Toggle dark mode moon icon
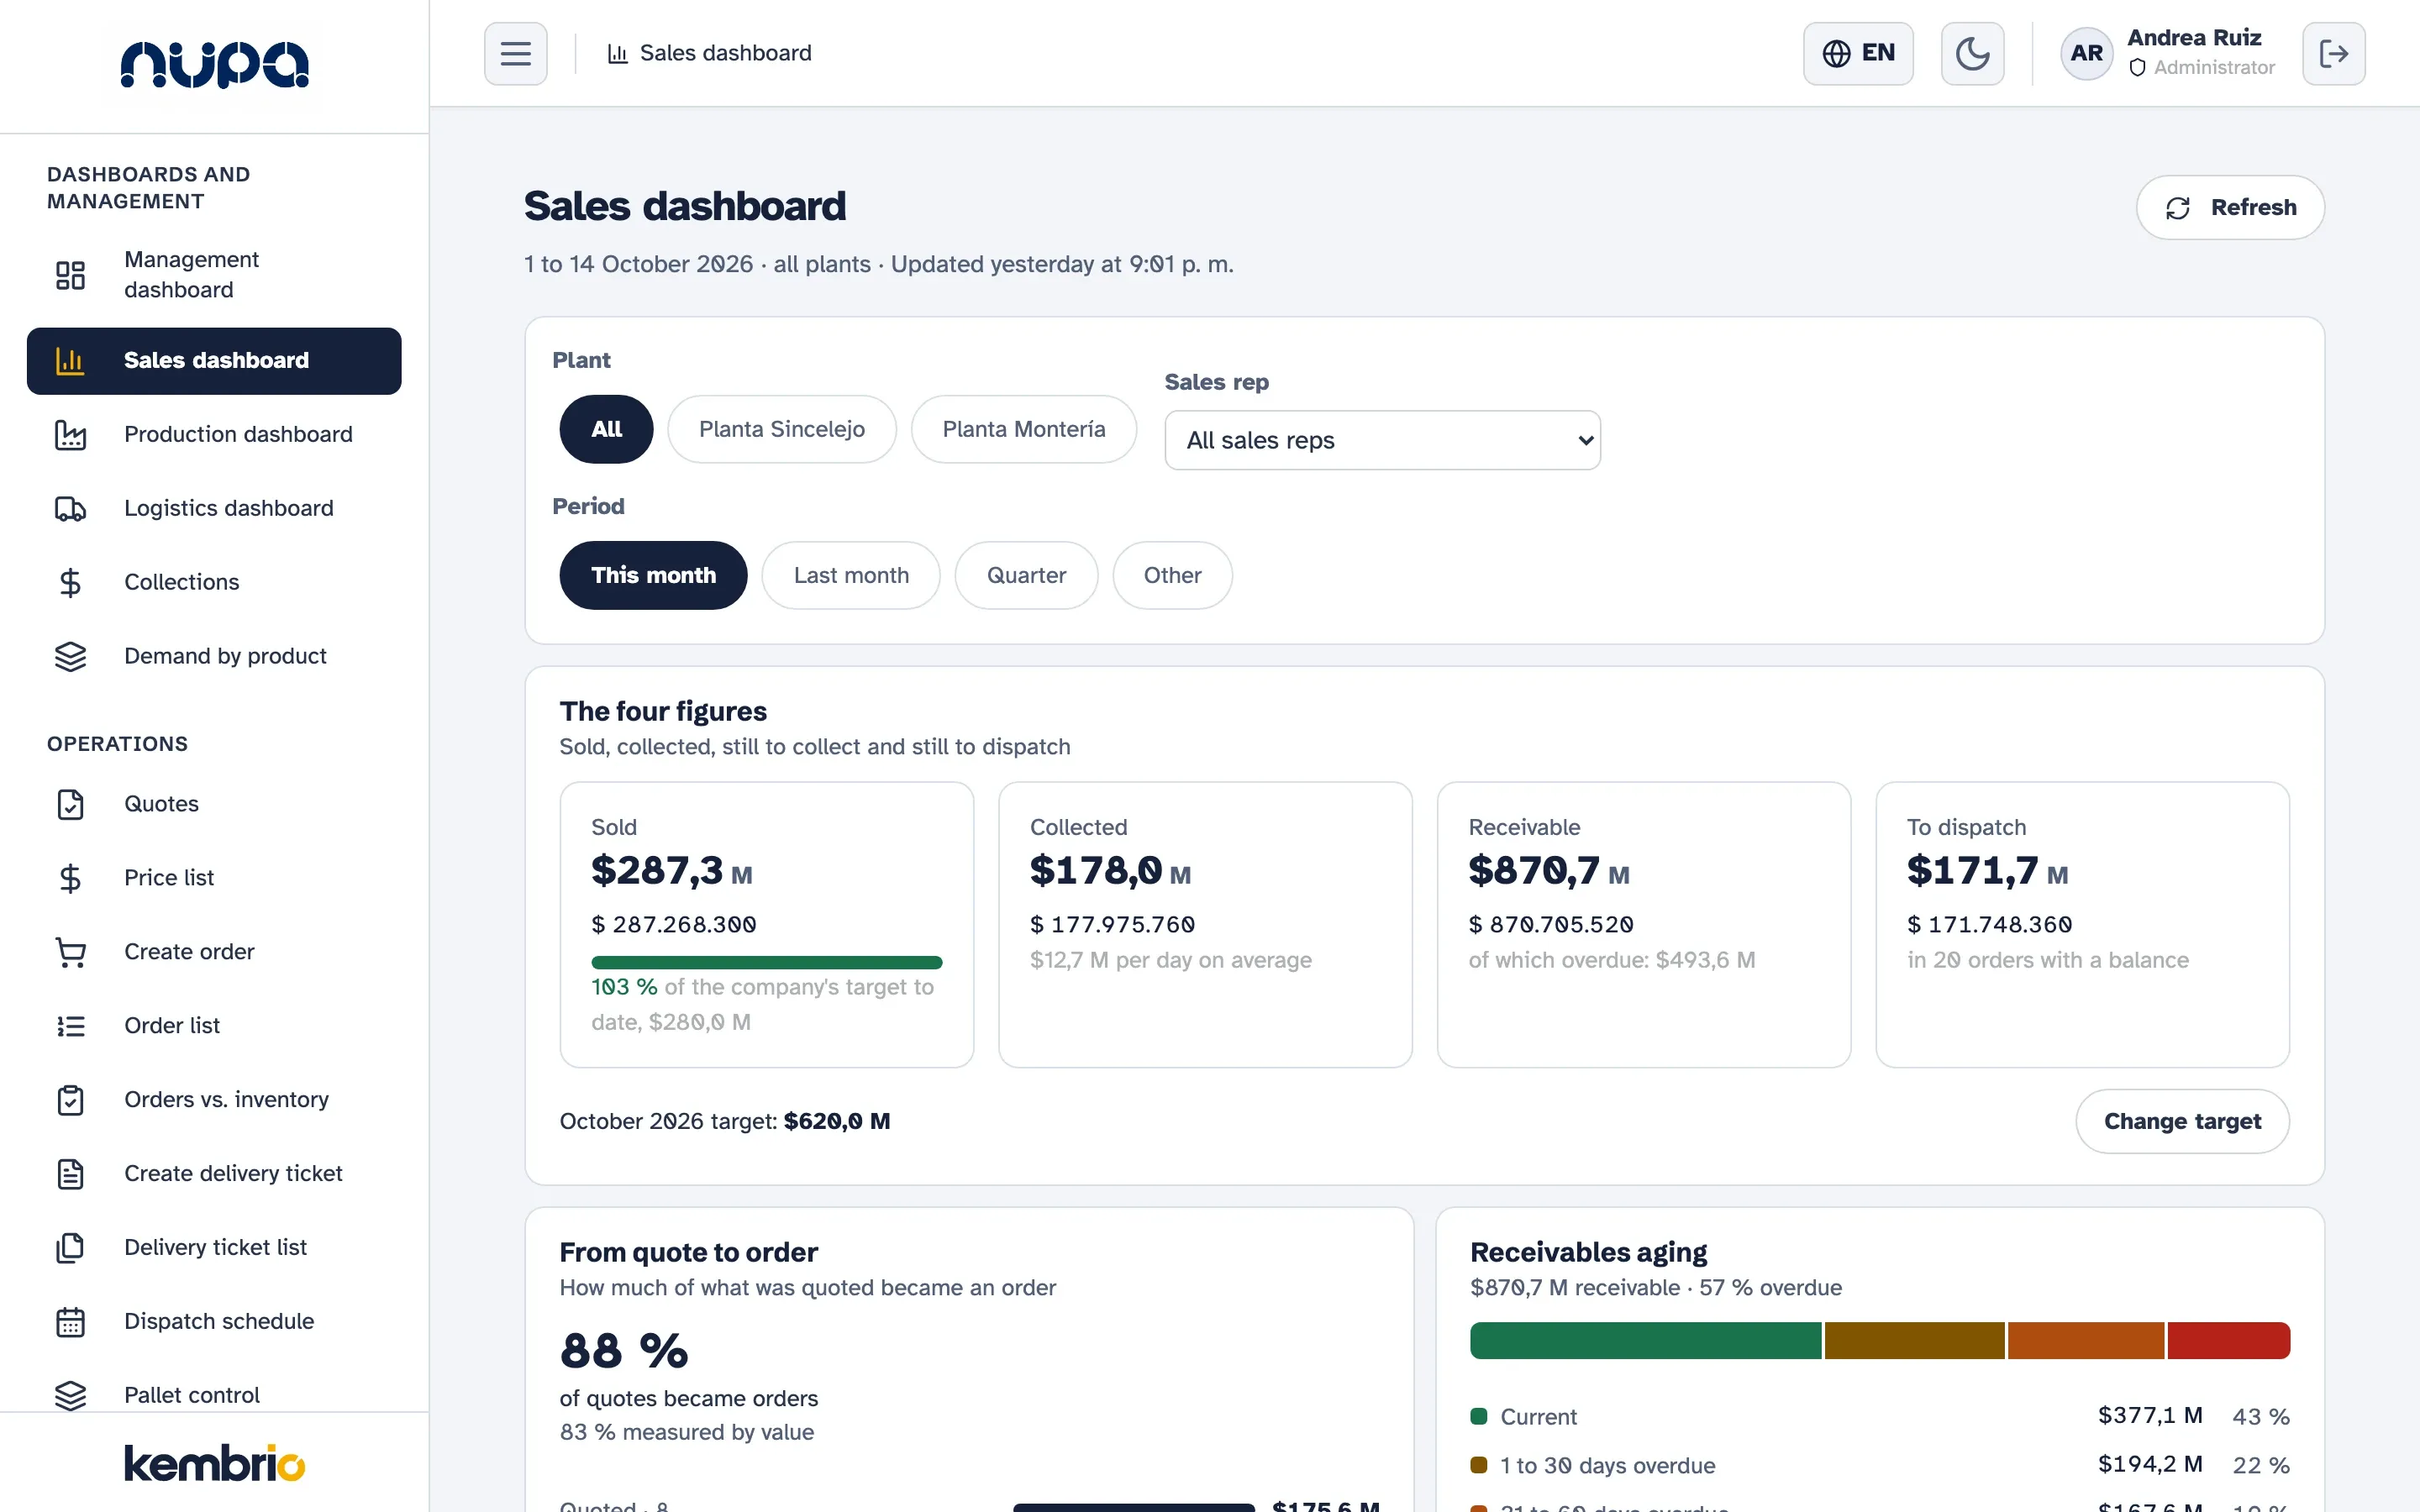This screenshot has width=2420, height=1512. (1972, 53)
